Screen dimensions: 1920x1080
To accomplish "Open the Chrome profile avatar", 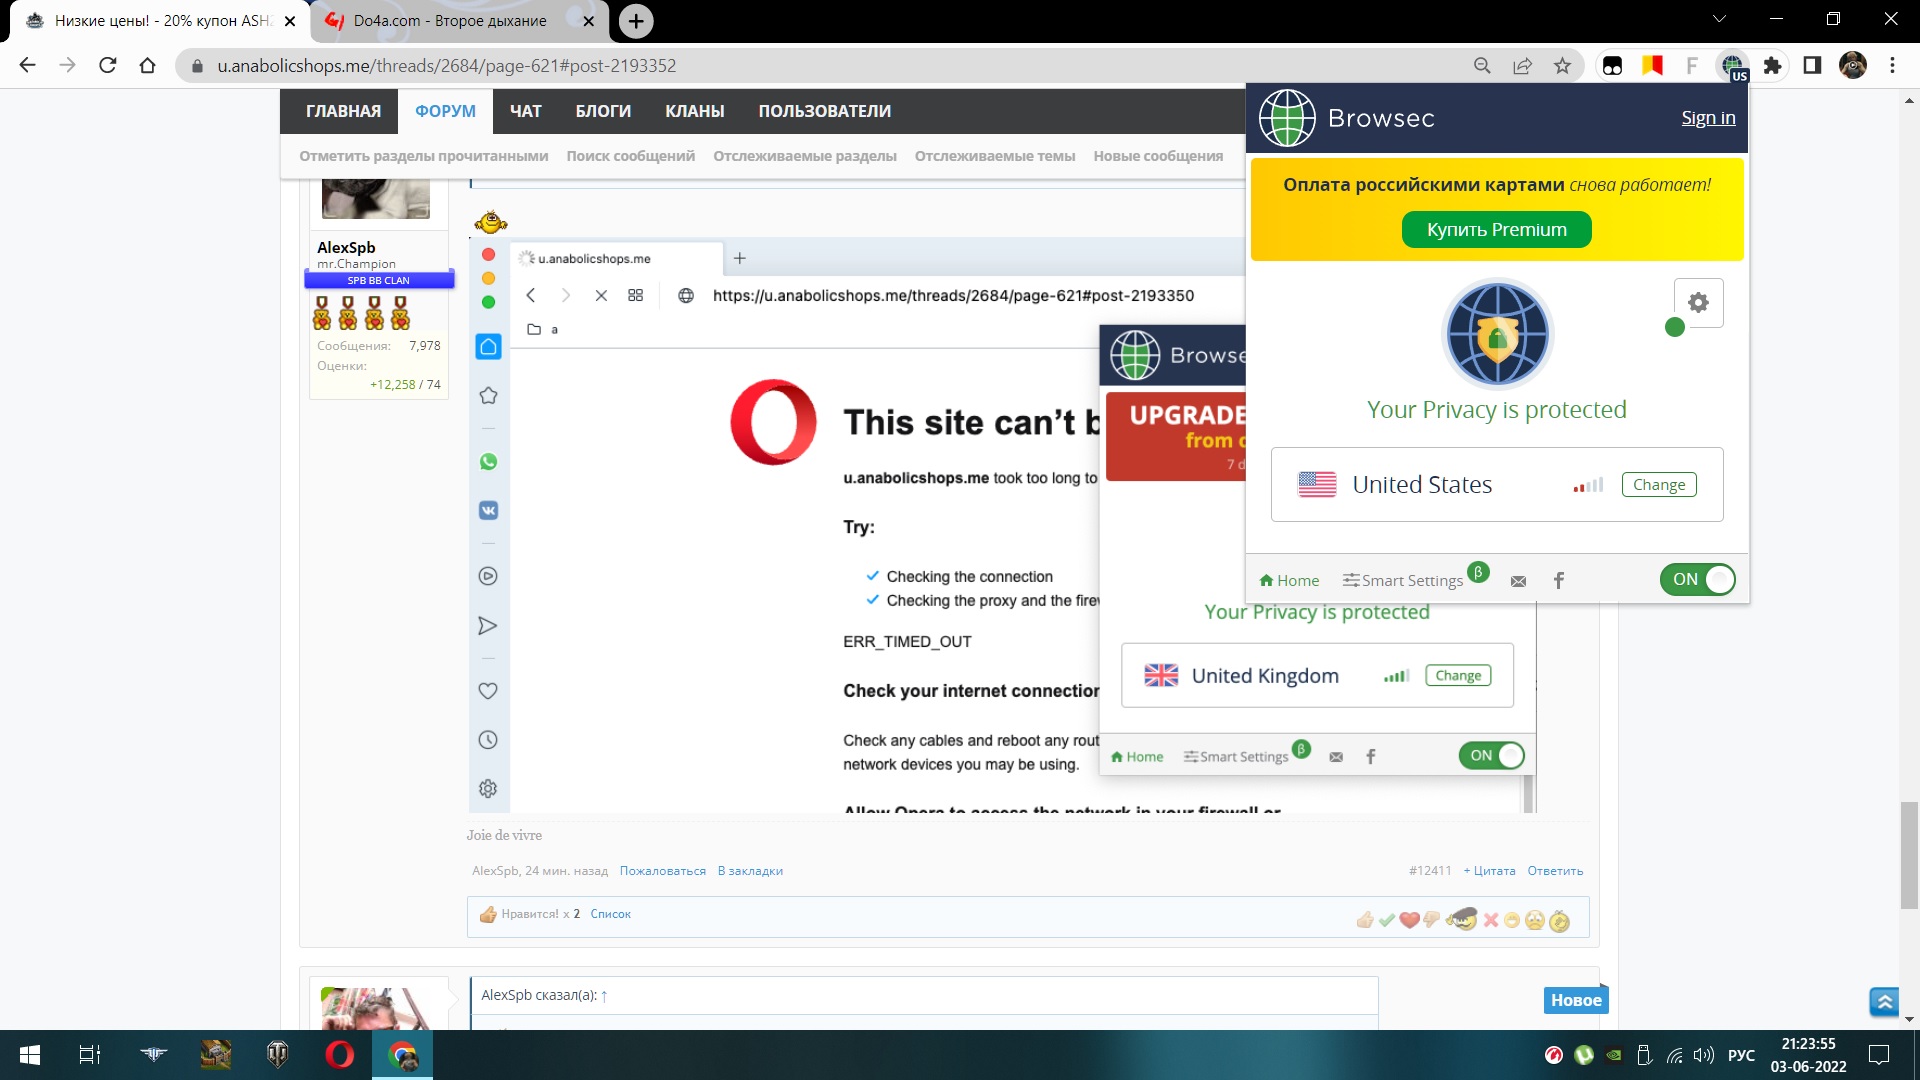I will click(x=1853, y=66).
